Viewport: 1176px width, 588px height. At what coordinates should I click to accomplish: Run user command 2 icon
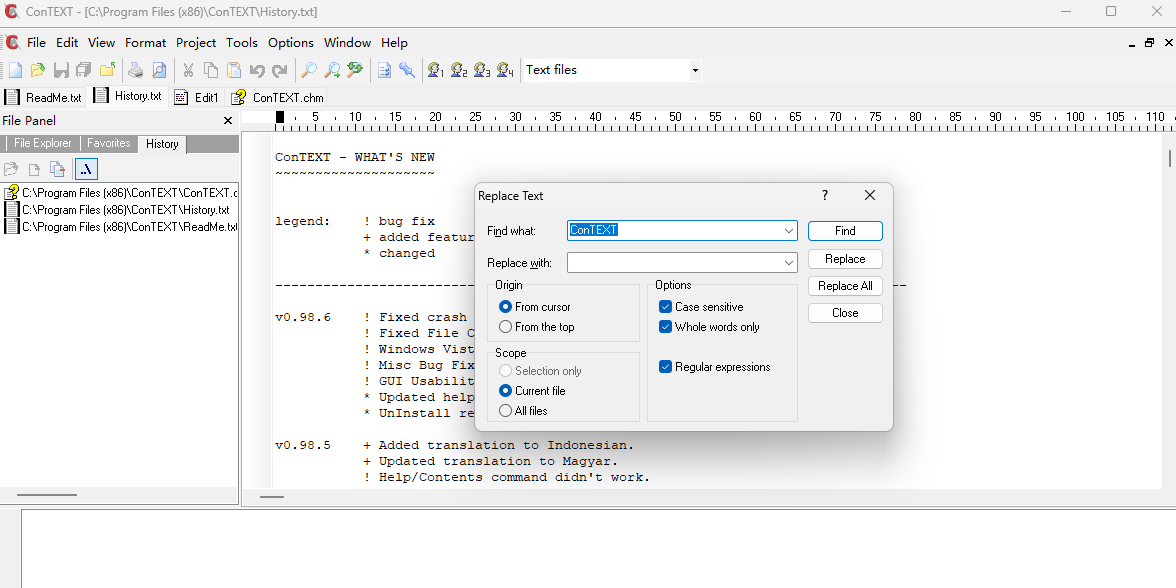459,70
